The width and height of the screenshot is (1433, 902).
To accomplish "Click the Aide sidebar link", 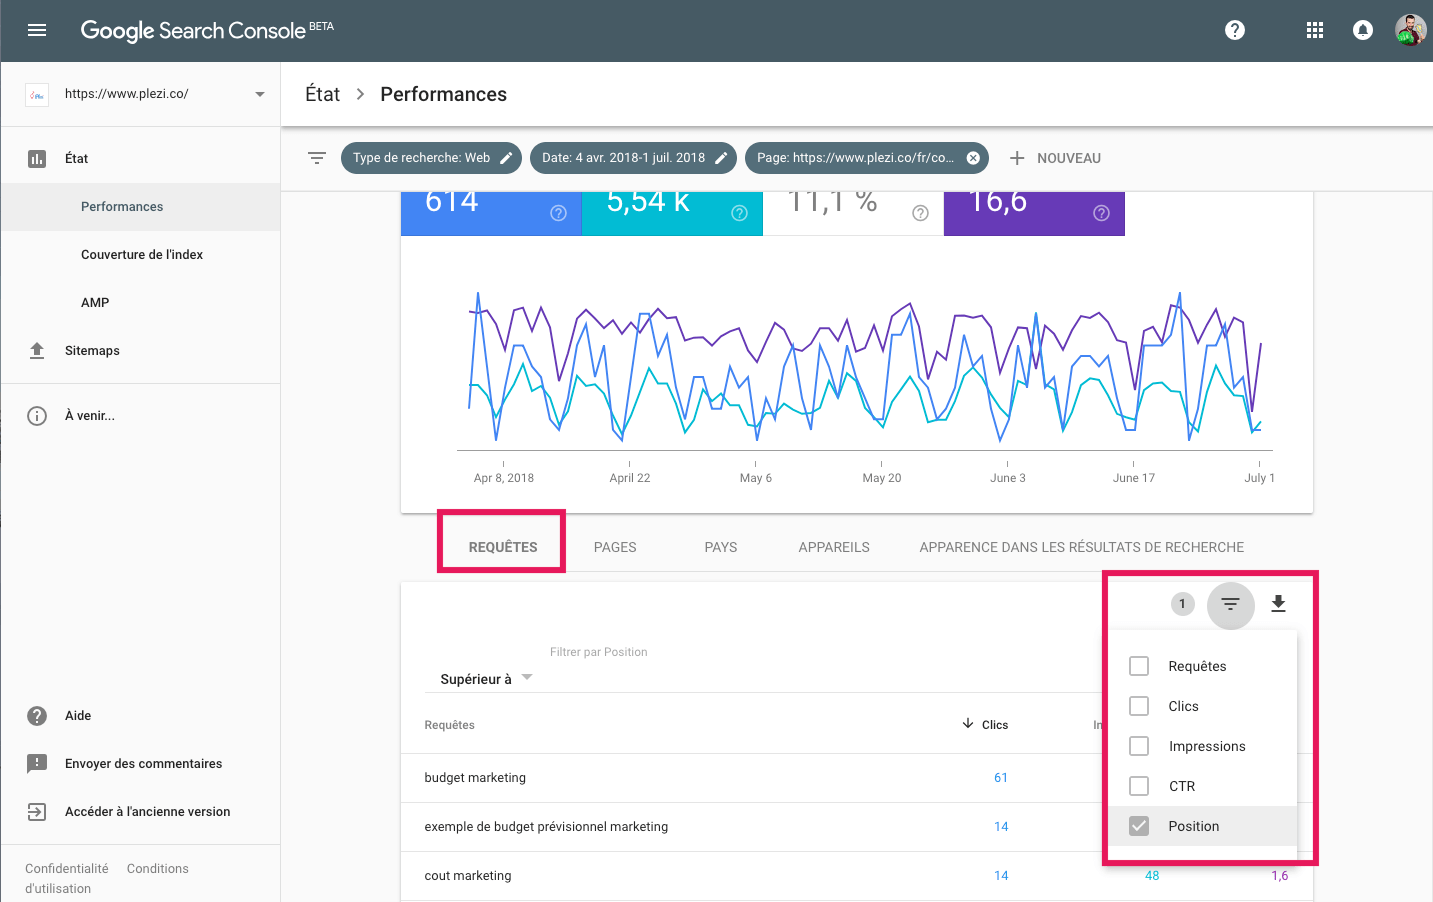I will point(78,716).
